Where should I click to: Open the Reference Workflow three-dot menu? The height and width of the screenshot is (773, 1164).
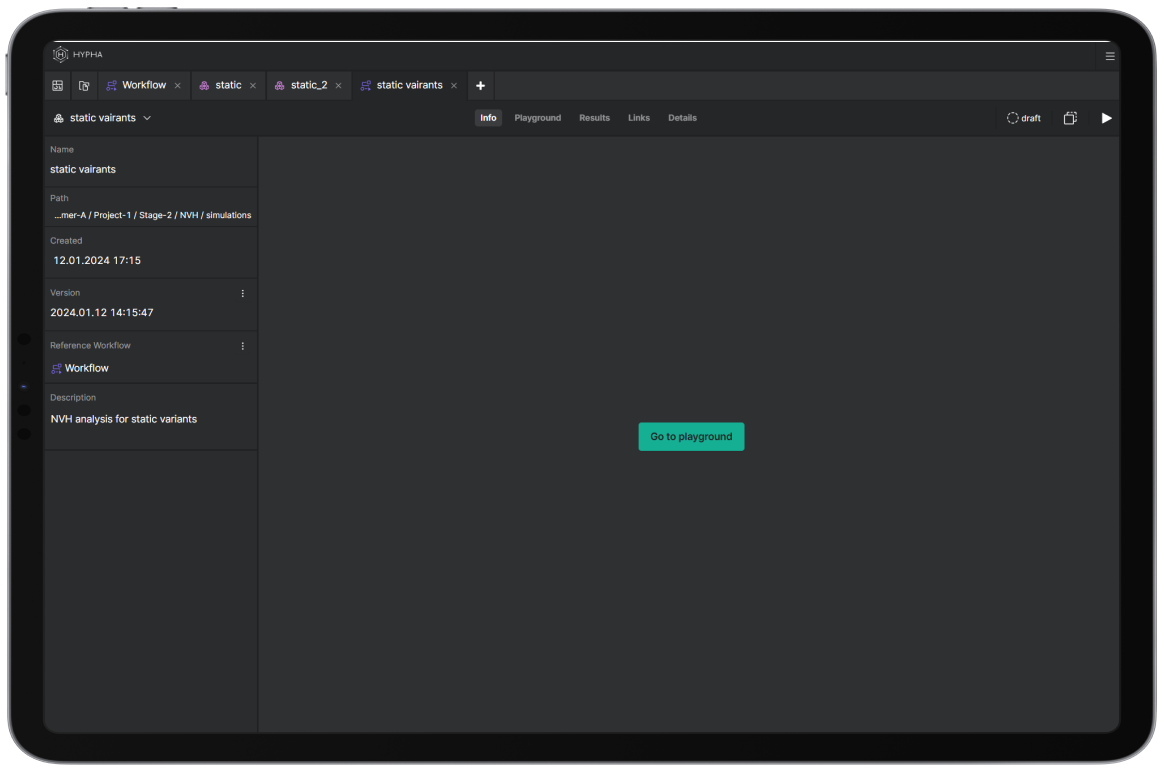tap(242, 346)
